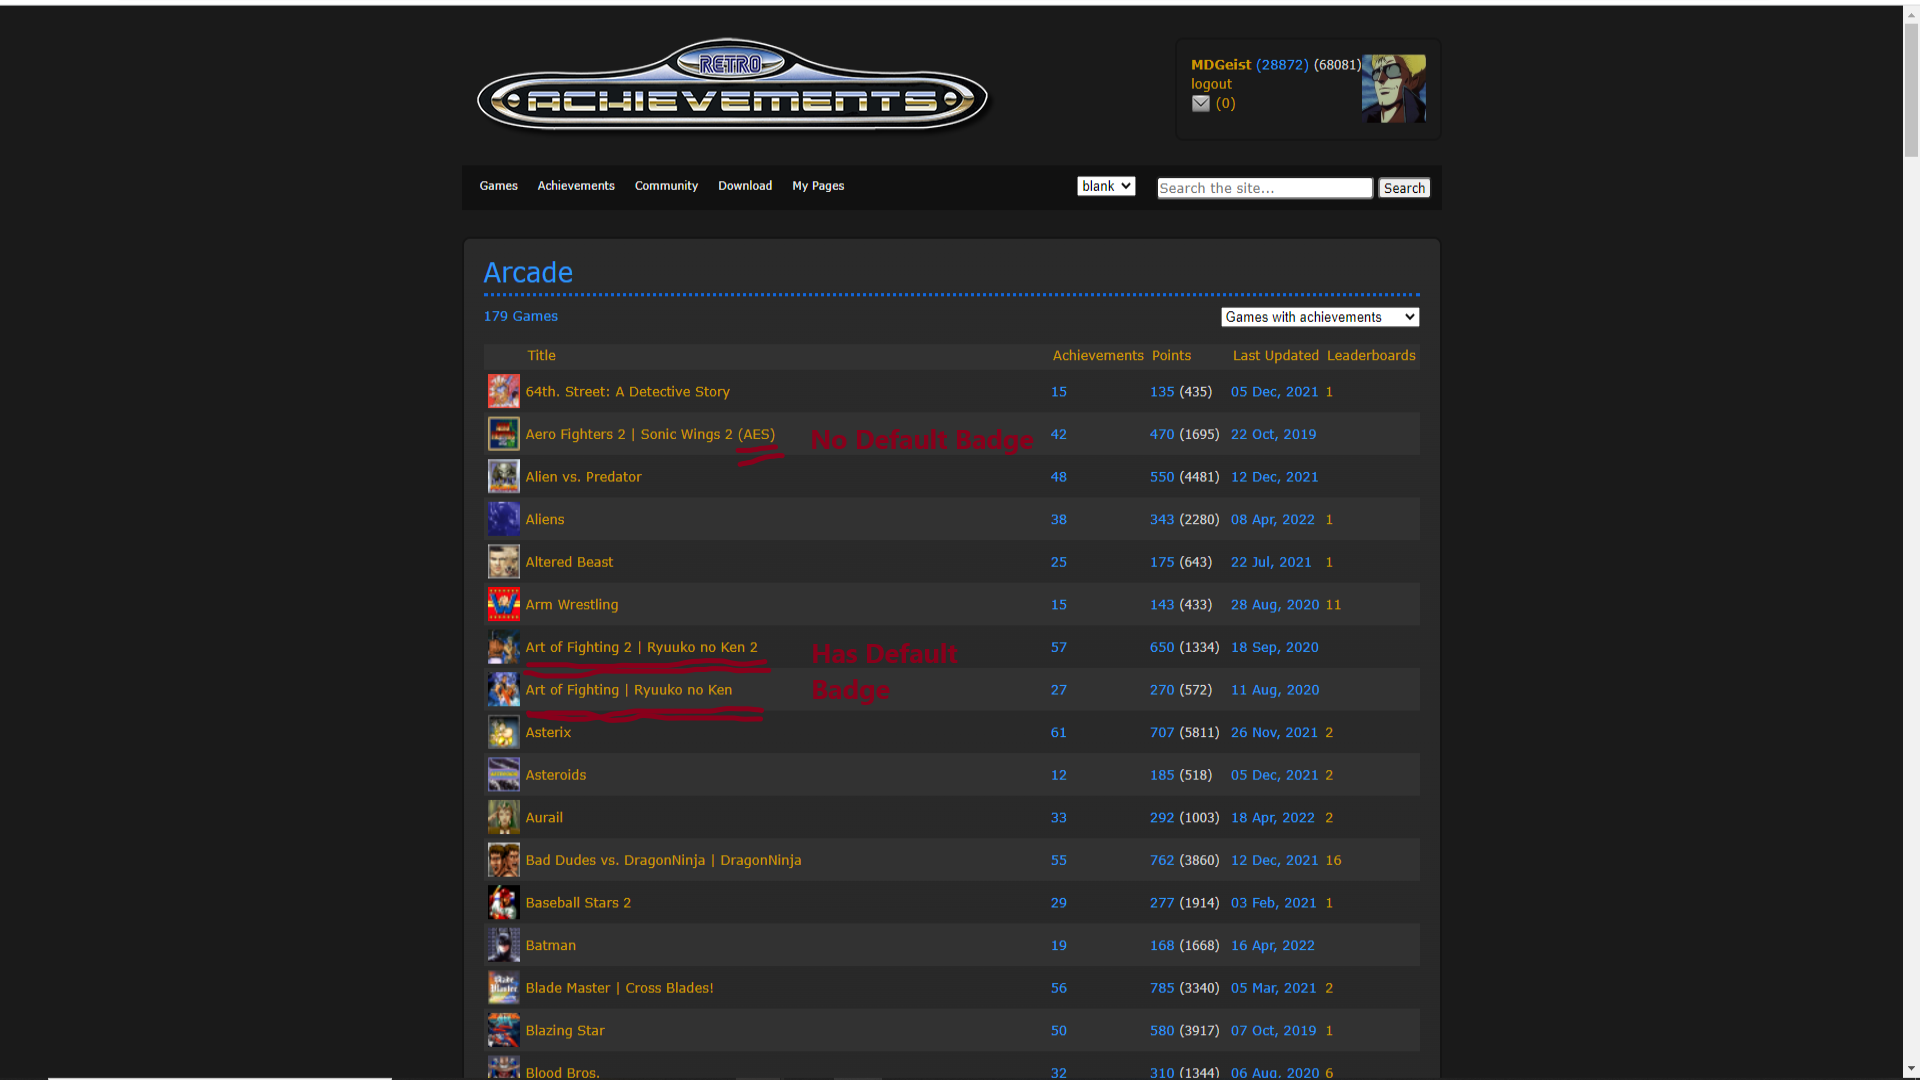
Task: Open the 64th. Street game badge icon
Action: pyautogui.click(x=503, y=391)
